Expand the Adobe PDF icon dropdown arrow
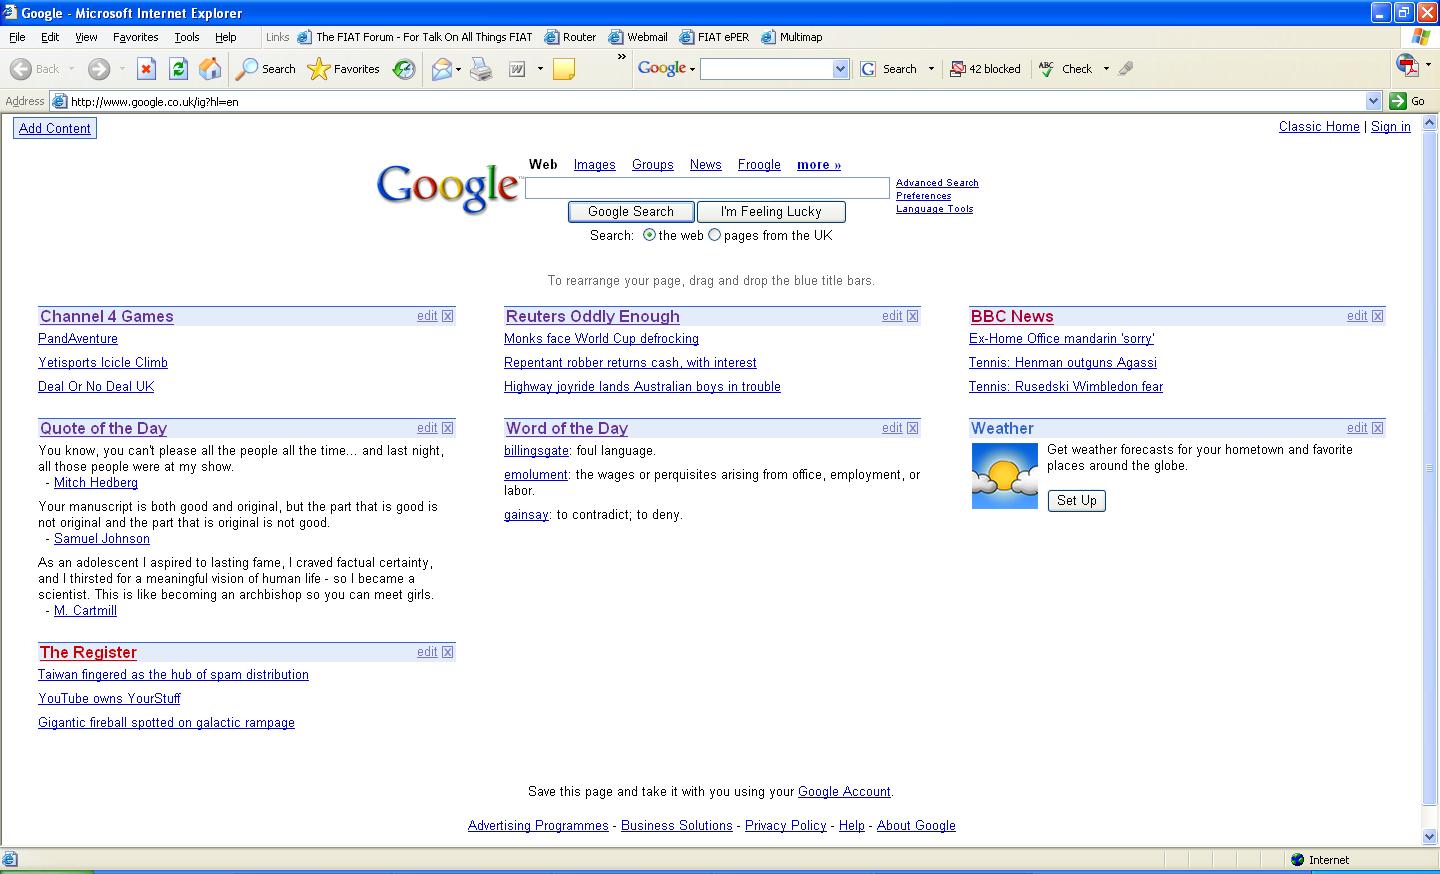This screenshot has height=874, width=1440. click(x=1428, y=66)
